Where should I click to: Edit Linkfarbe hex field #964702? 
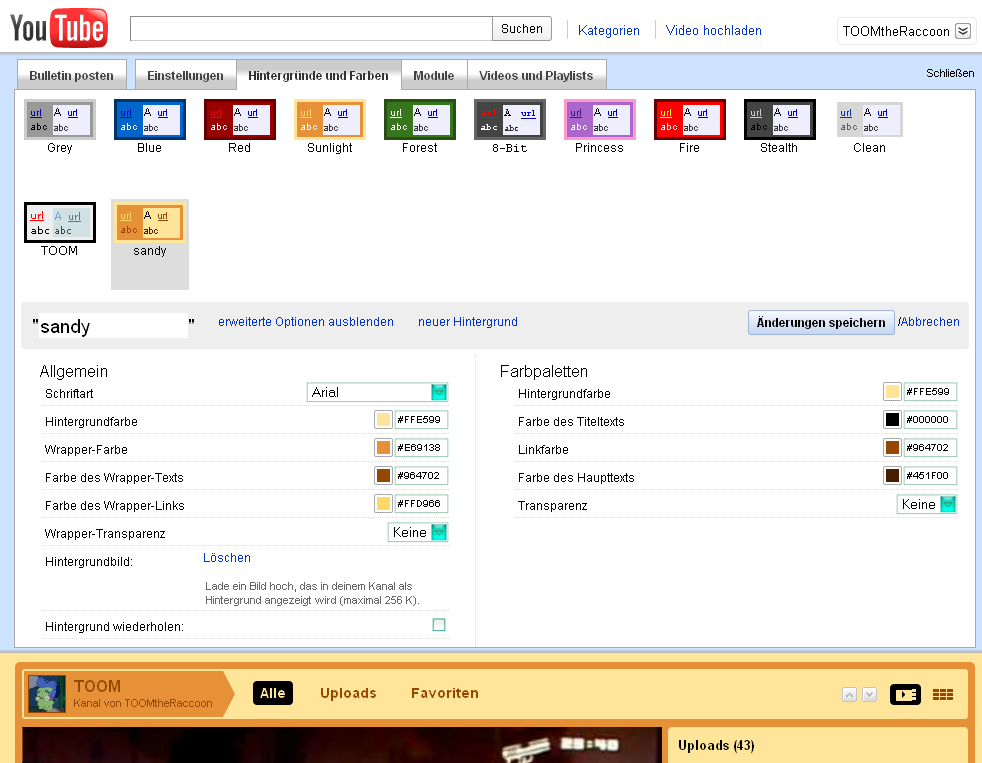[930, 447]
